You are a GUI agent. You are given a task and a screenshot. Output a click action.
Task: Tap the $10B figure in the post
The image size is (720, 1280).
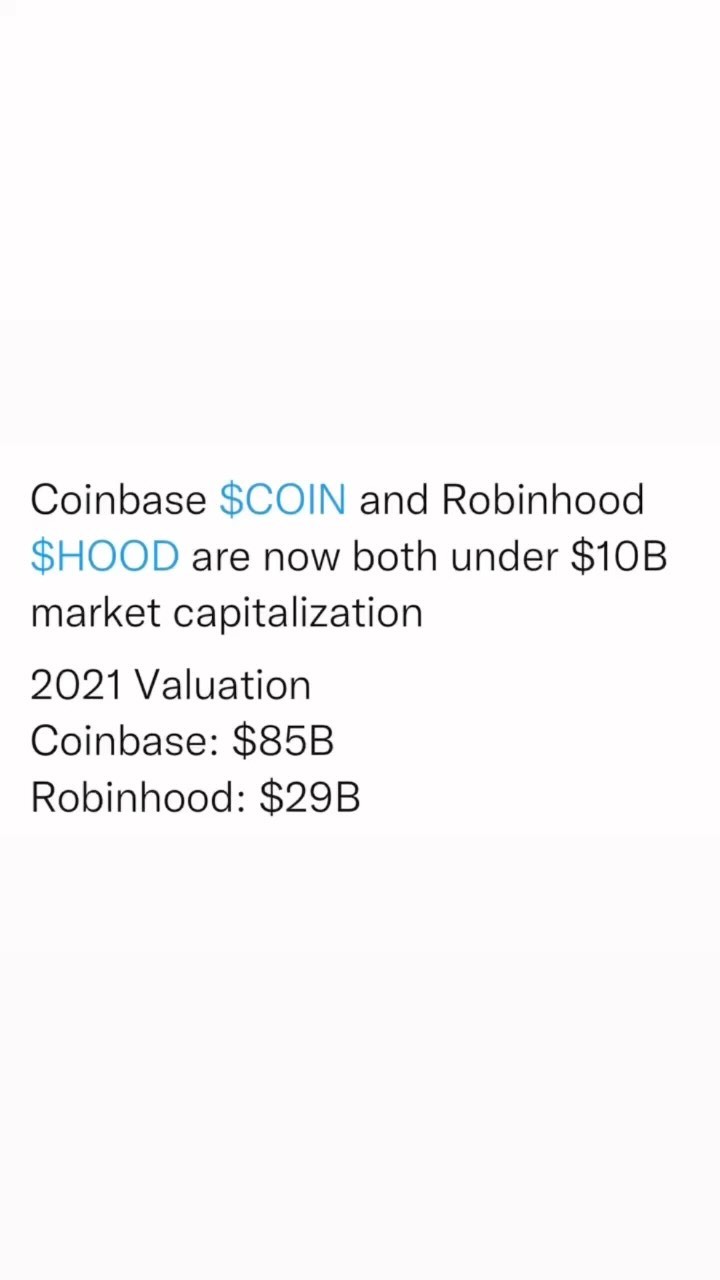pos(618,557)
